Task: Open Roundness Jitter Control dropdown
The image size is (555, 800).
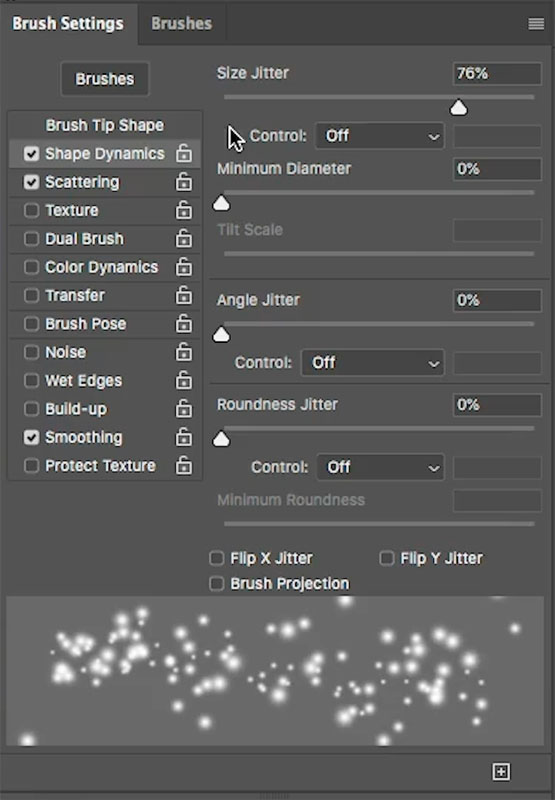Action: [x=380, y=467]
